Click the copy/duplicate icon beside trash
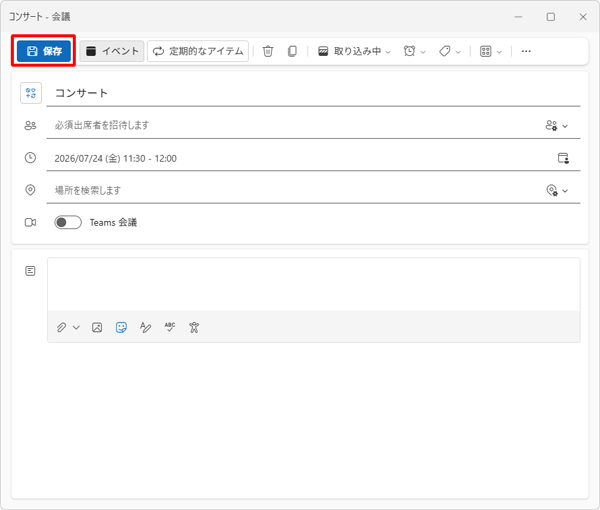This screenshot has width=600, height=510. [292, 51]
